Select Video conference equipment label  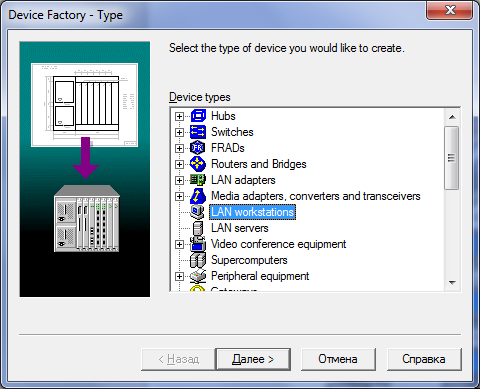pyautogui.click(x=279, y=244)
